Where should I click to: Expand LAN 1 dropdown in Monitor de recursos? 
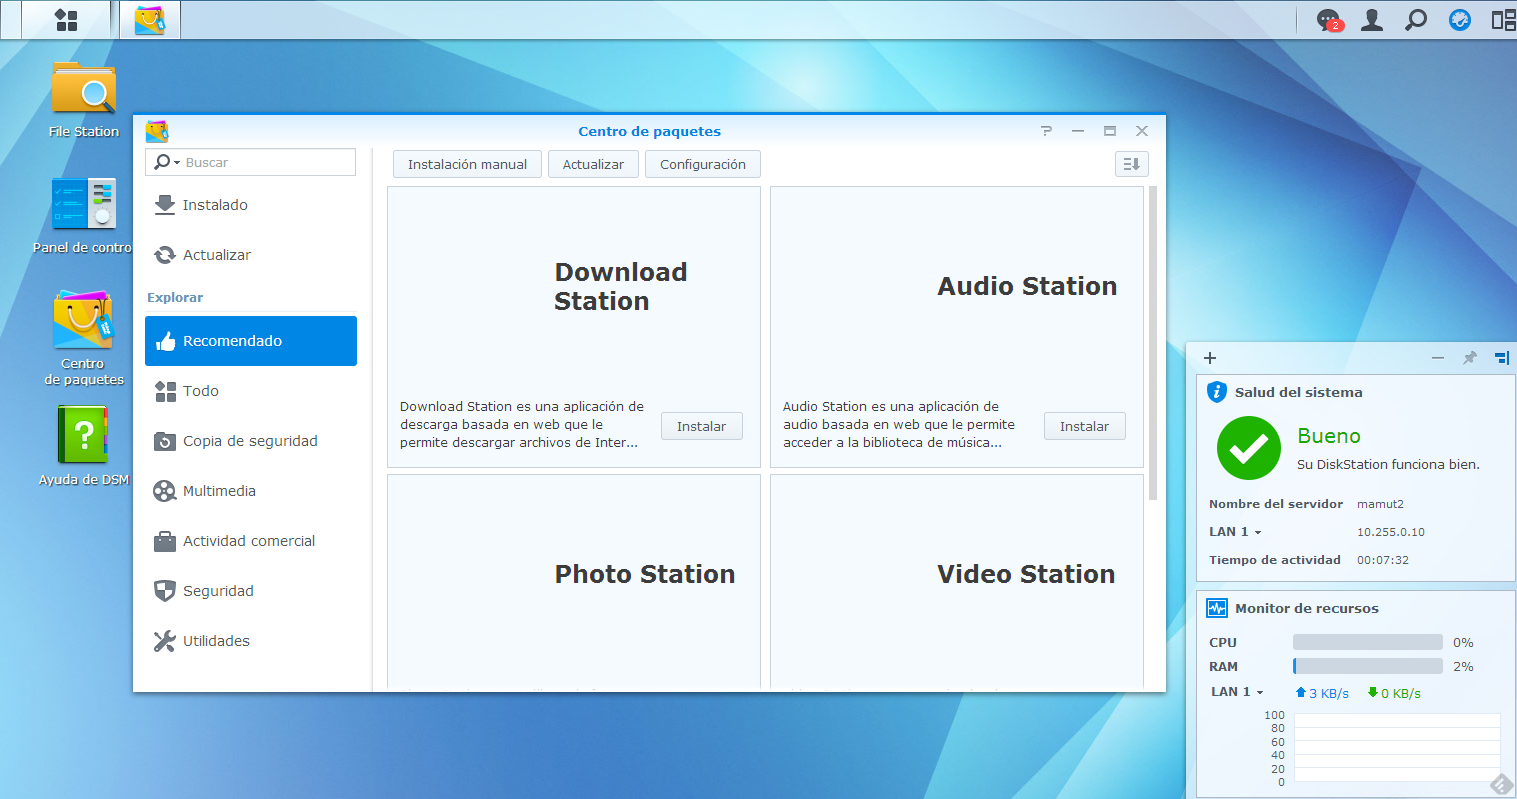1260,693
